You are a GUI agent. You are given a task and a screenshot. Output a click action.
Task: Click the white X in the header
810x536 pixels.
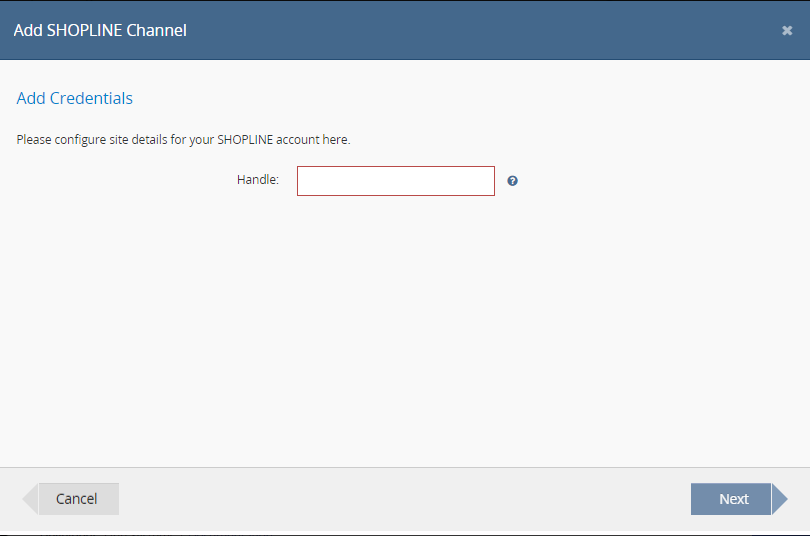[787, 30]
